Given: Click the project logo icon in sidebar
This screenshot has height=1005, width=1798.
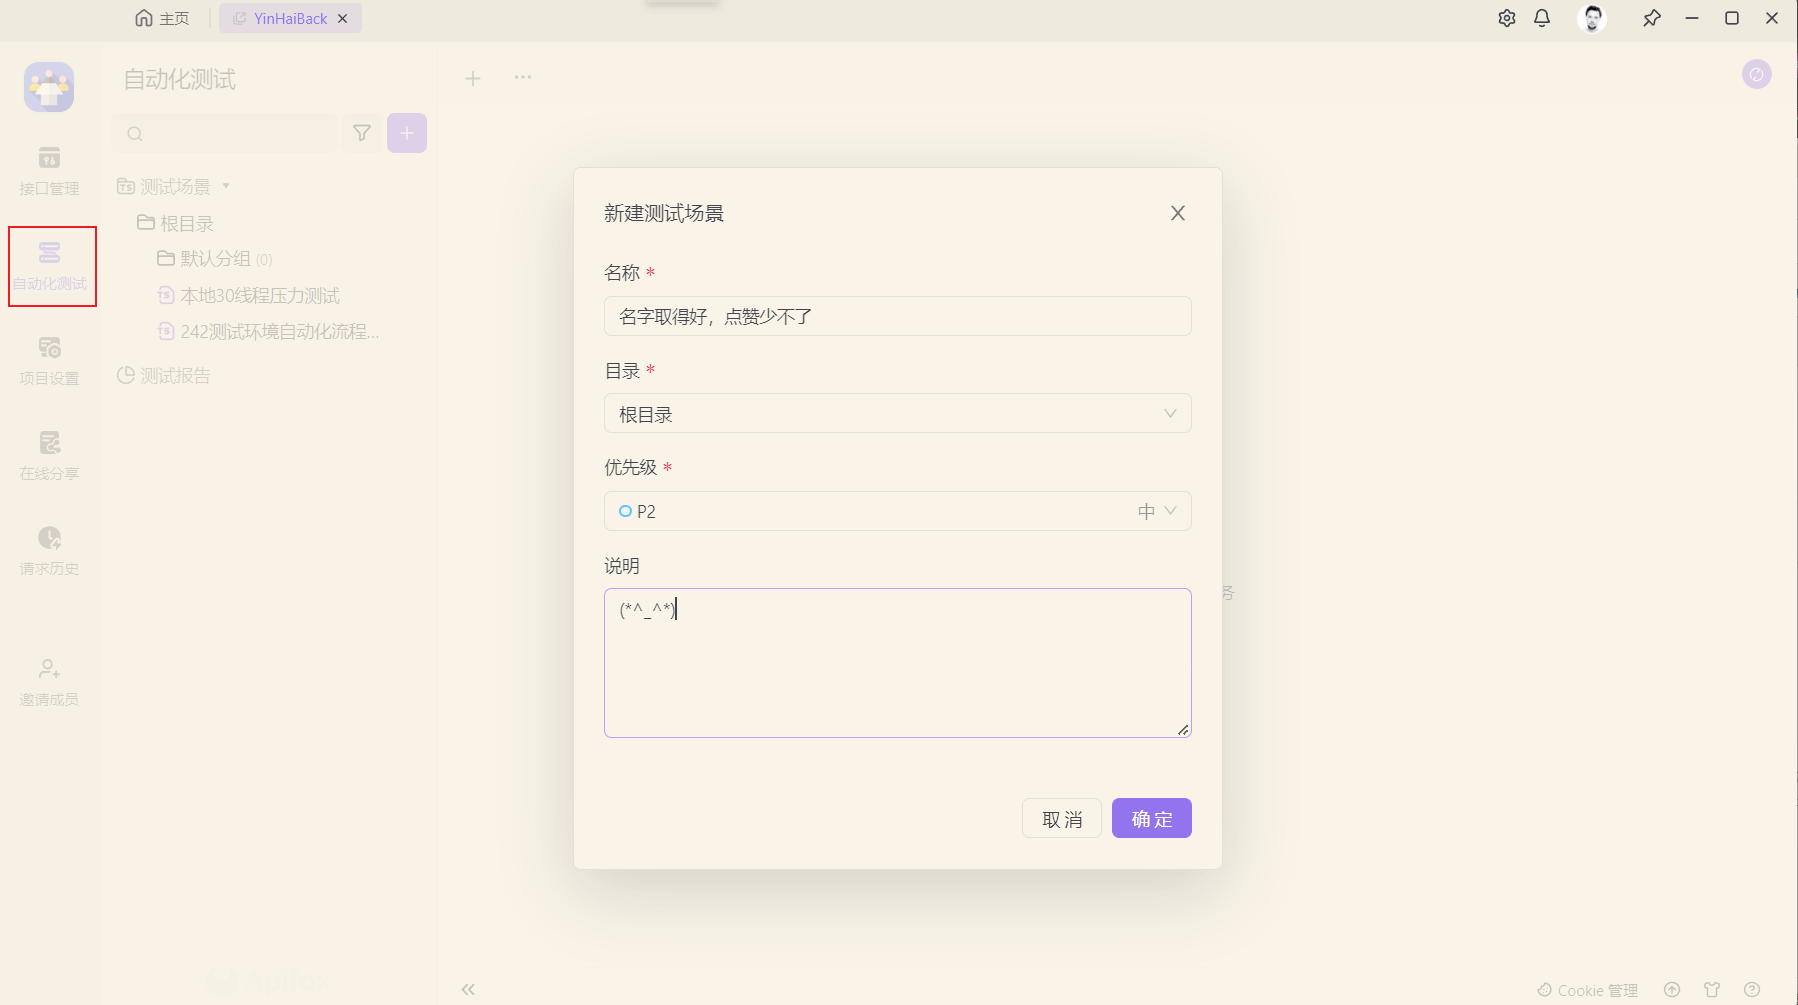Looking at the screenshot, I should coord(49,87).
